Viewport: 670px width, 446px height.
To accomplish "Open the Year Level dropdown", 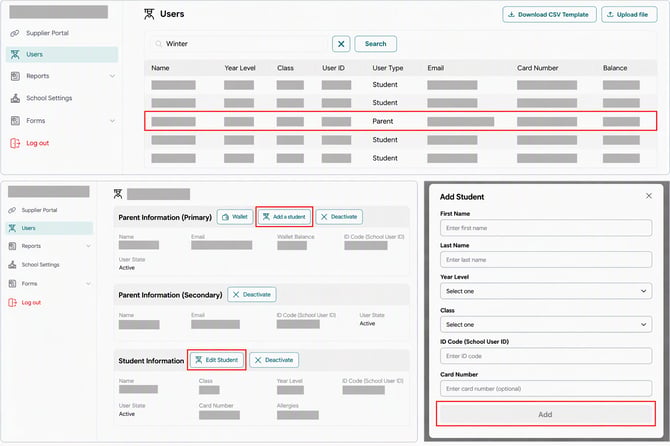I will click(546, 291).
